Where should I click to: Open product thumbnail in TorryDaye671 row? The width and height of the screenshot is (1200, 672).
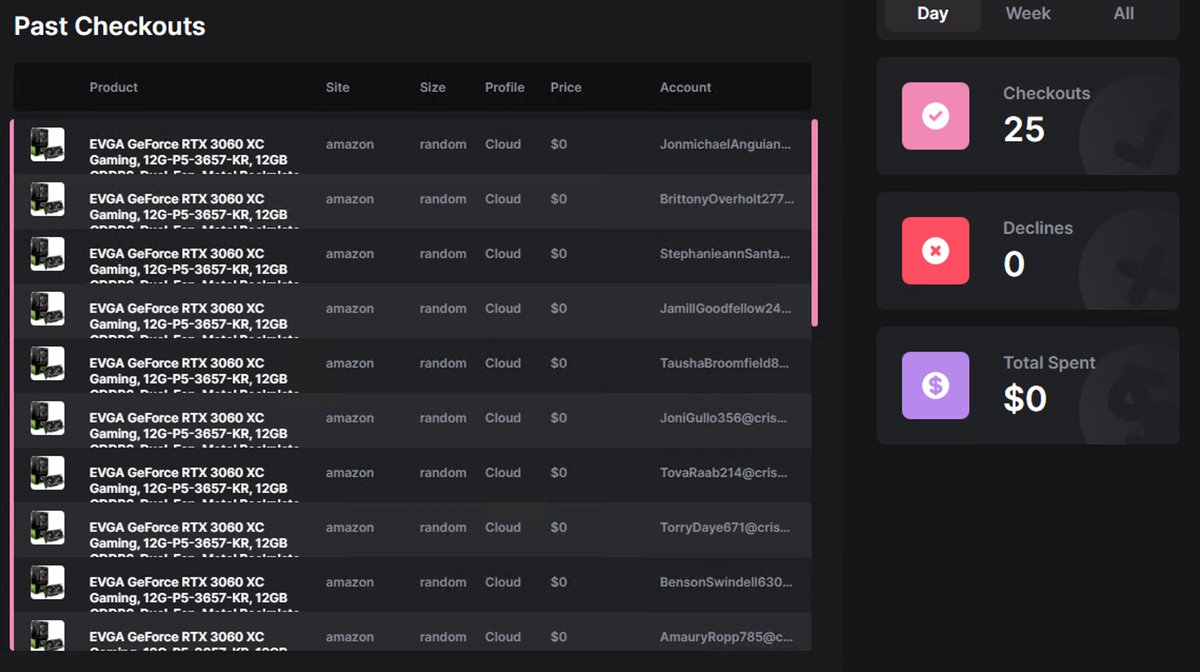pyautogui.click(x=47, y=528)
